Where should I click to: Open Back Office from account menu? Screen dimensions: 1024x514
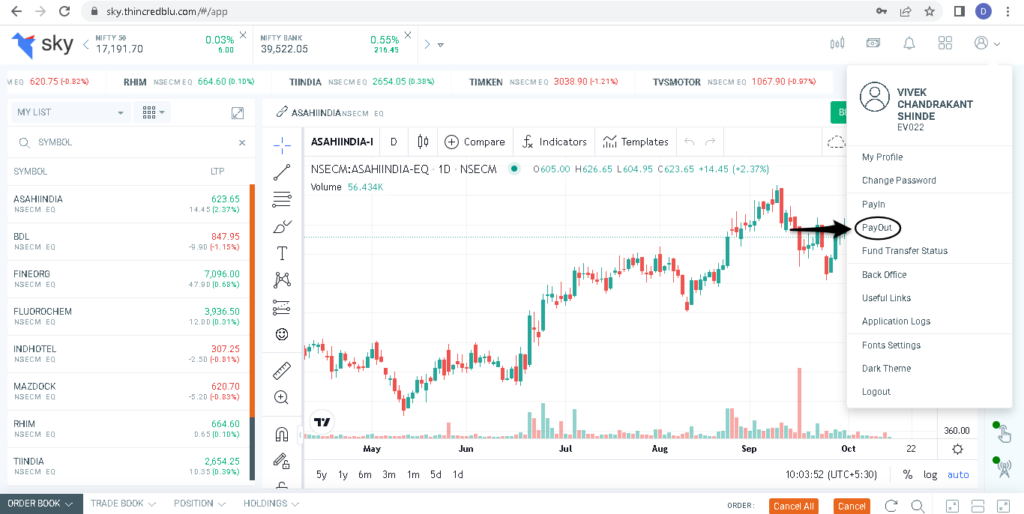pos(884,274)
